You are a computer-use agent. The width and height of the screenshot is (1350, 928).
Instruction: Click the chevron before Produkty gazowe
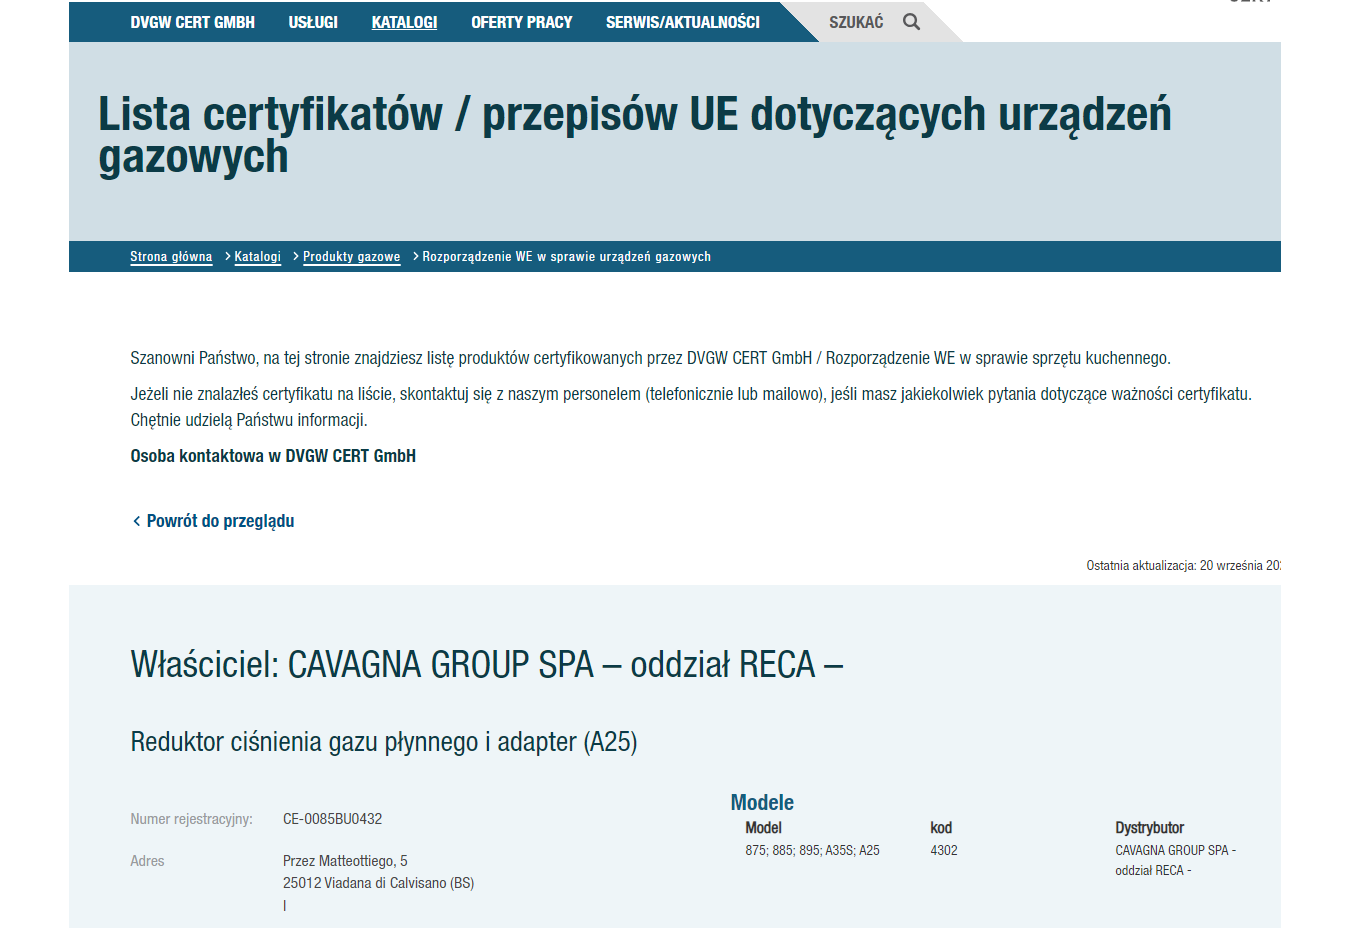[296, 257]
